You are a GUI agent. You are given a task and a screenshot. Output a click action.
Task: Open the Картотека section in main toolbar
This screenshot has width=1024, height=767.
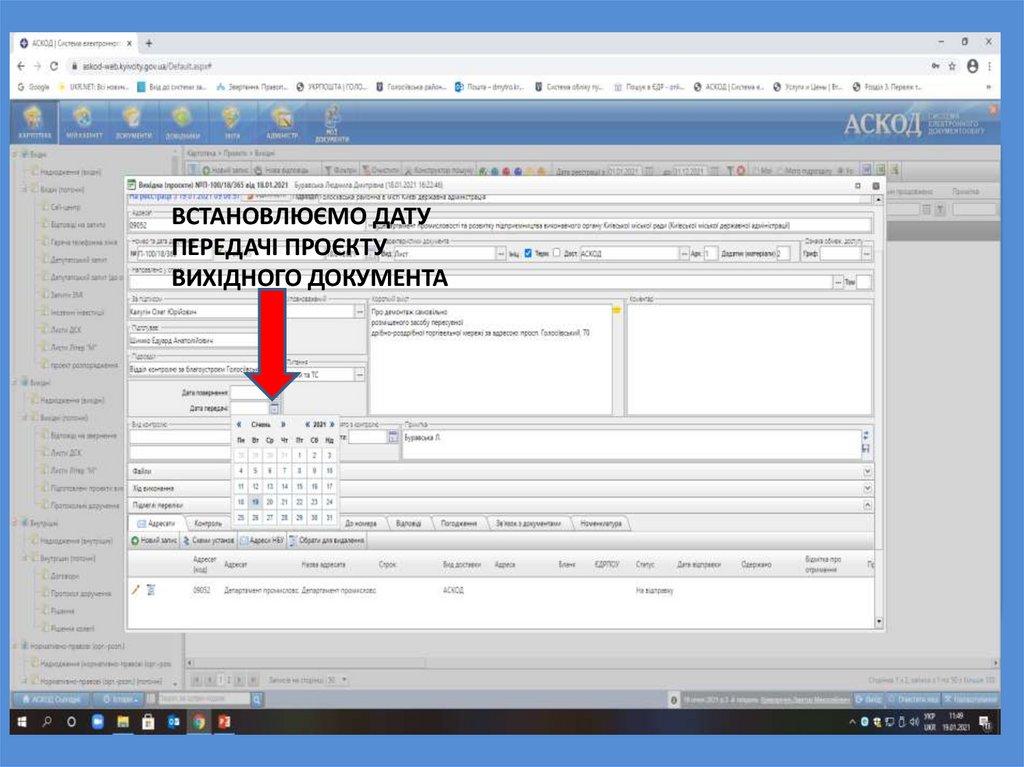pyautogui.click(x=34, y=123)
